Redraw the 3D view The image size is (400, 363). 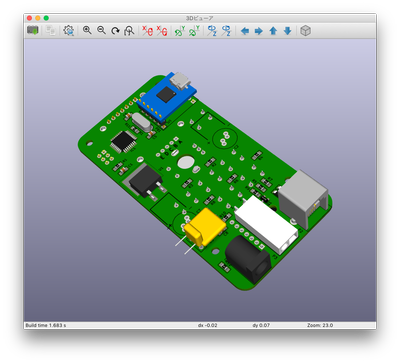115,31
